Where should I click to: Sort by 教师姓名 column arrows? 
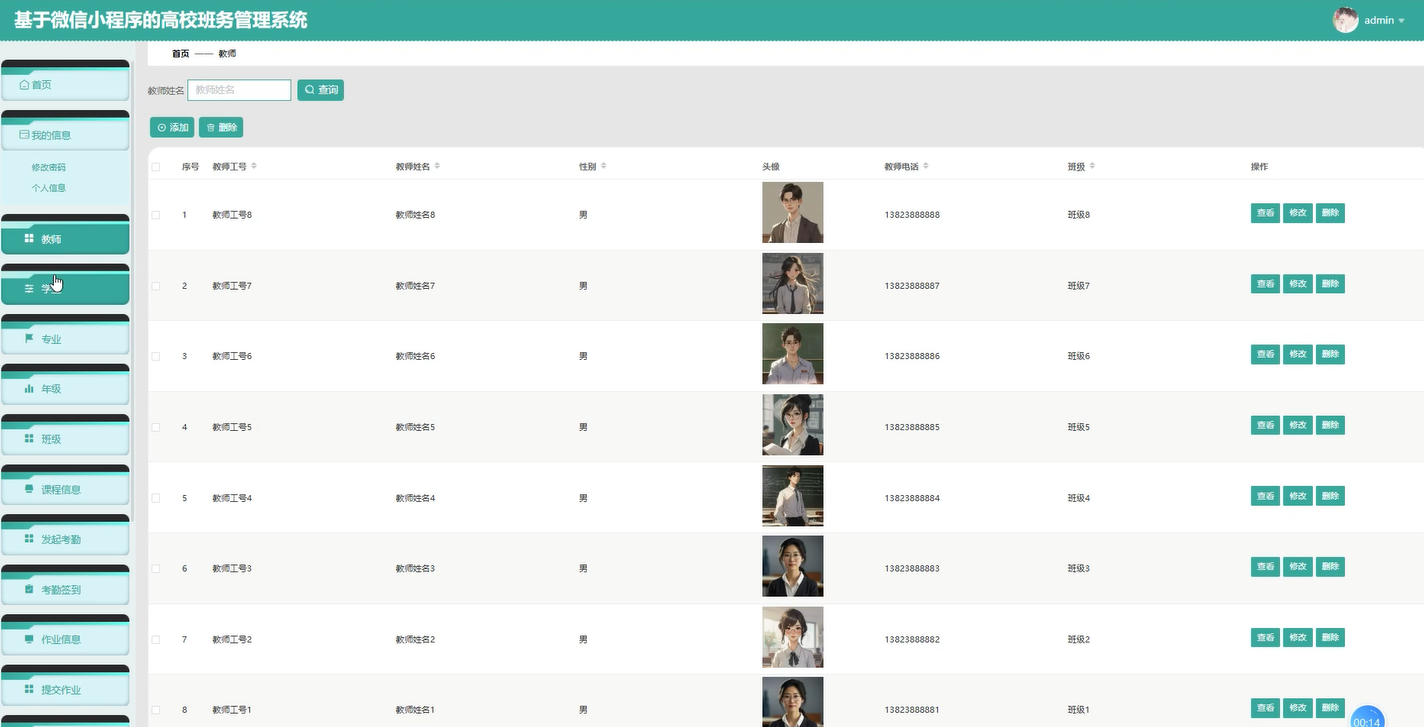click(437, 166)
